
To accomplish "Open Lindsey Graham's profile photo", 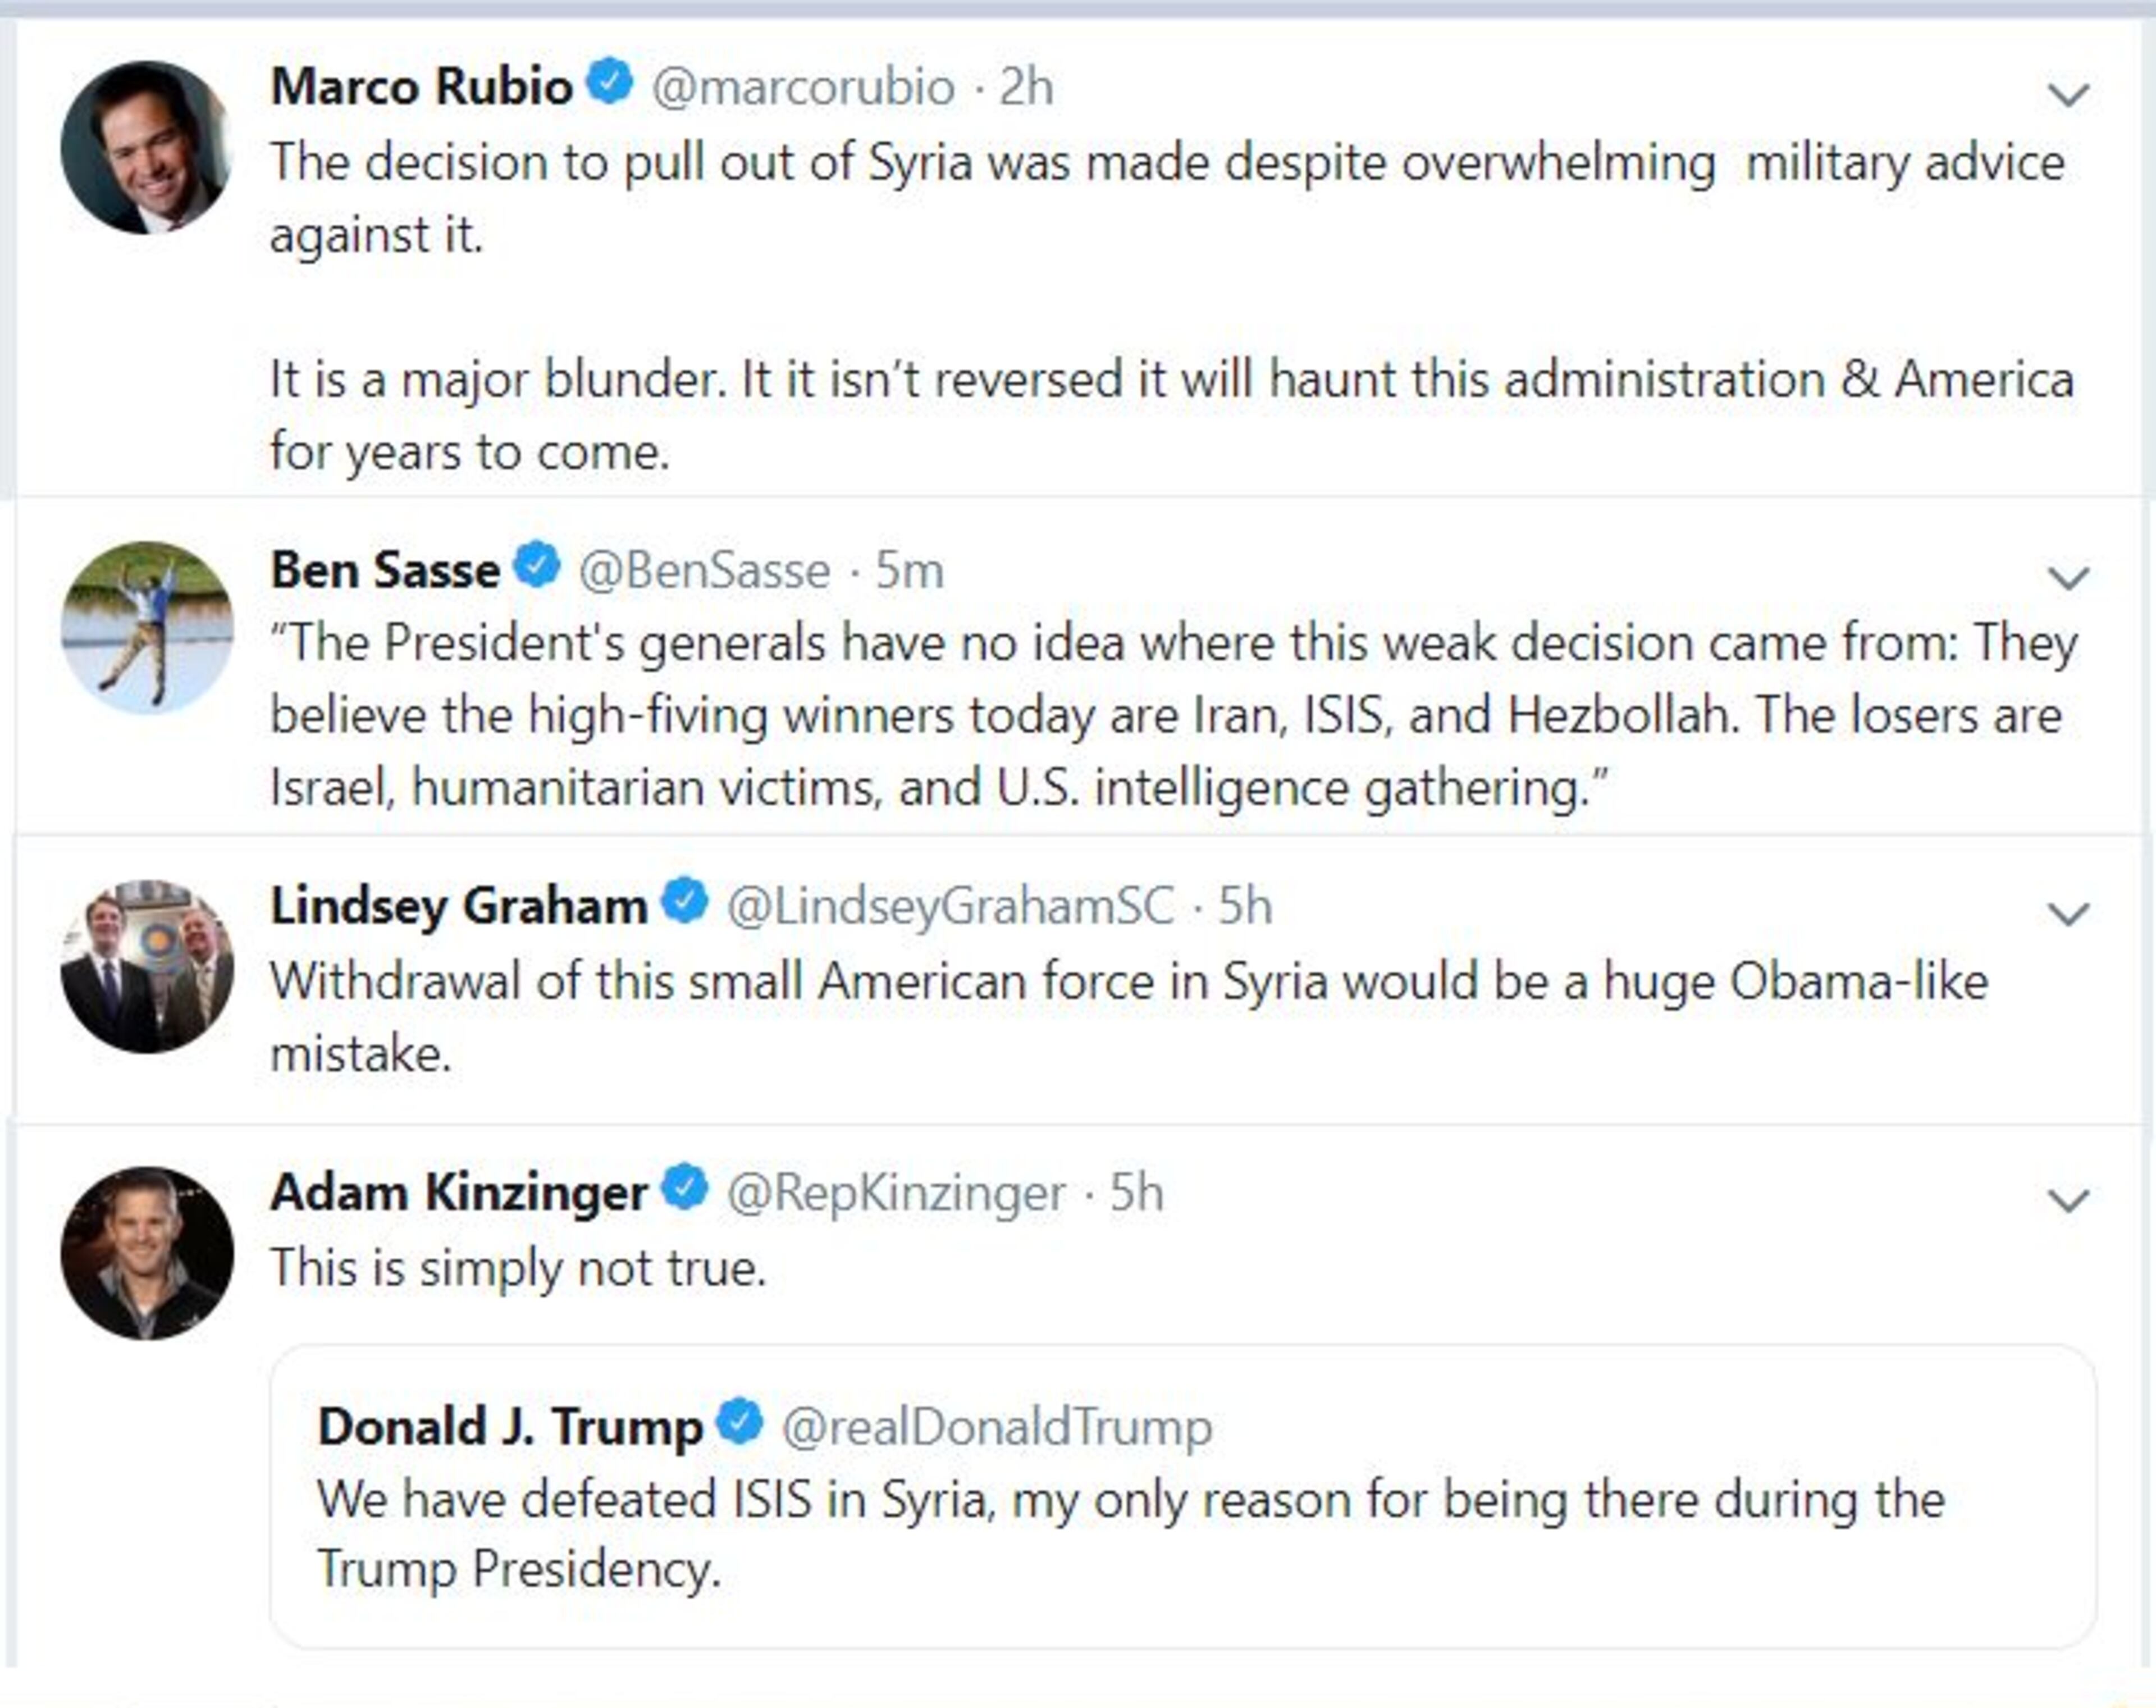I will coord(147,966).
